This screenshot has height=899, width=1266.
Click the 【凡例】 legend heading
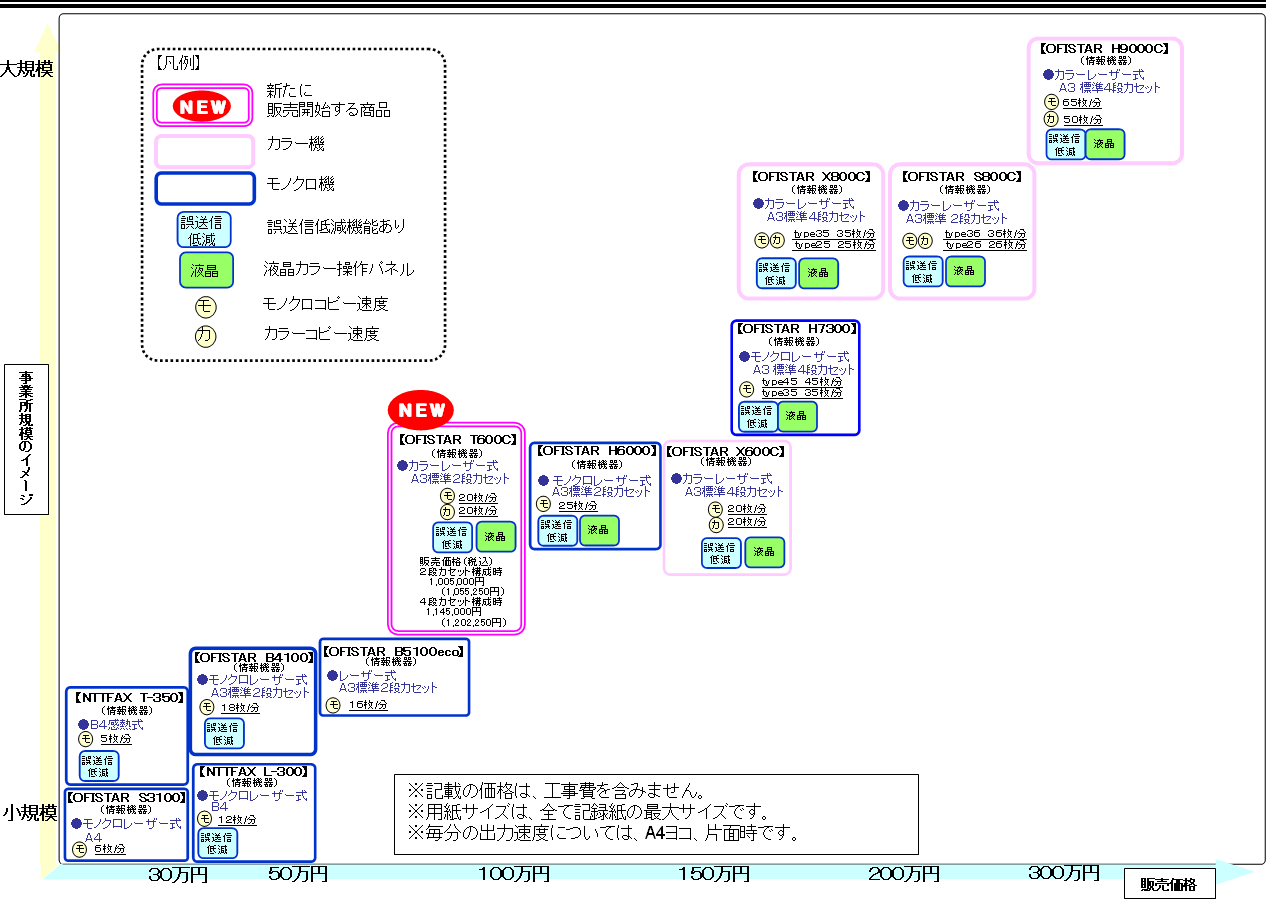pyautogui.click(x=177, y=62)
